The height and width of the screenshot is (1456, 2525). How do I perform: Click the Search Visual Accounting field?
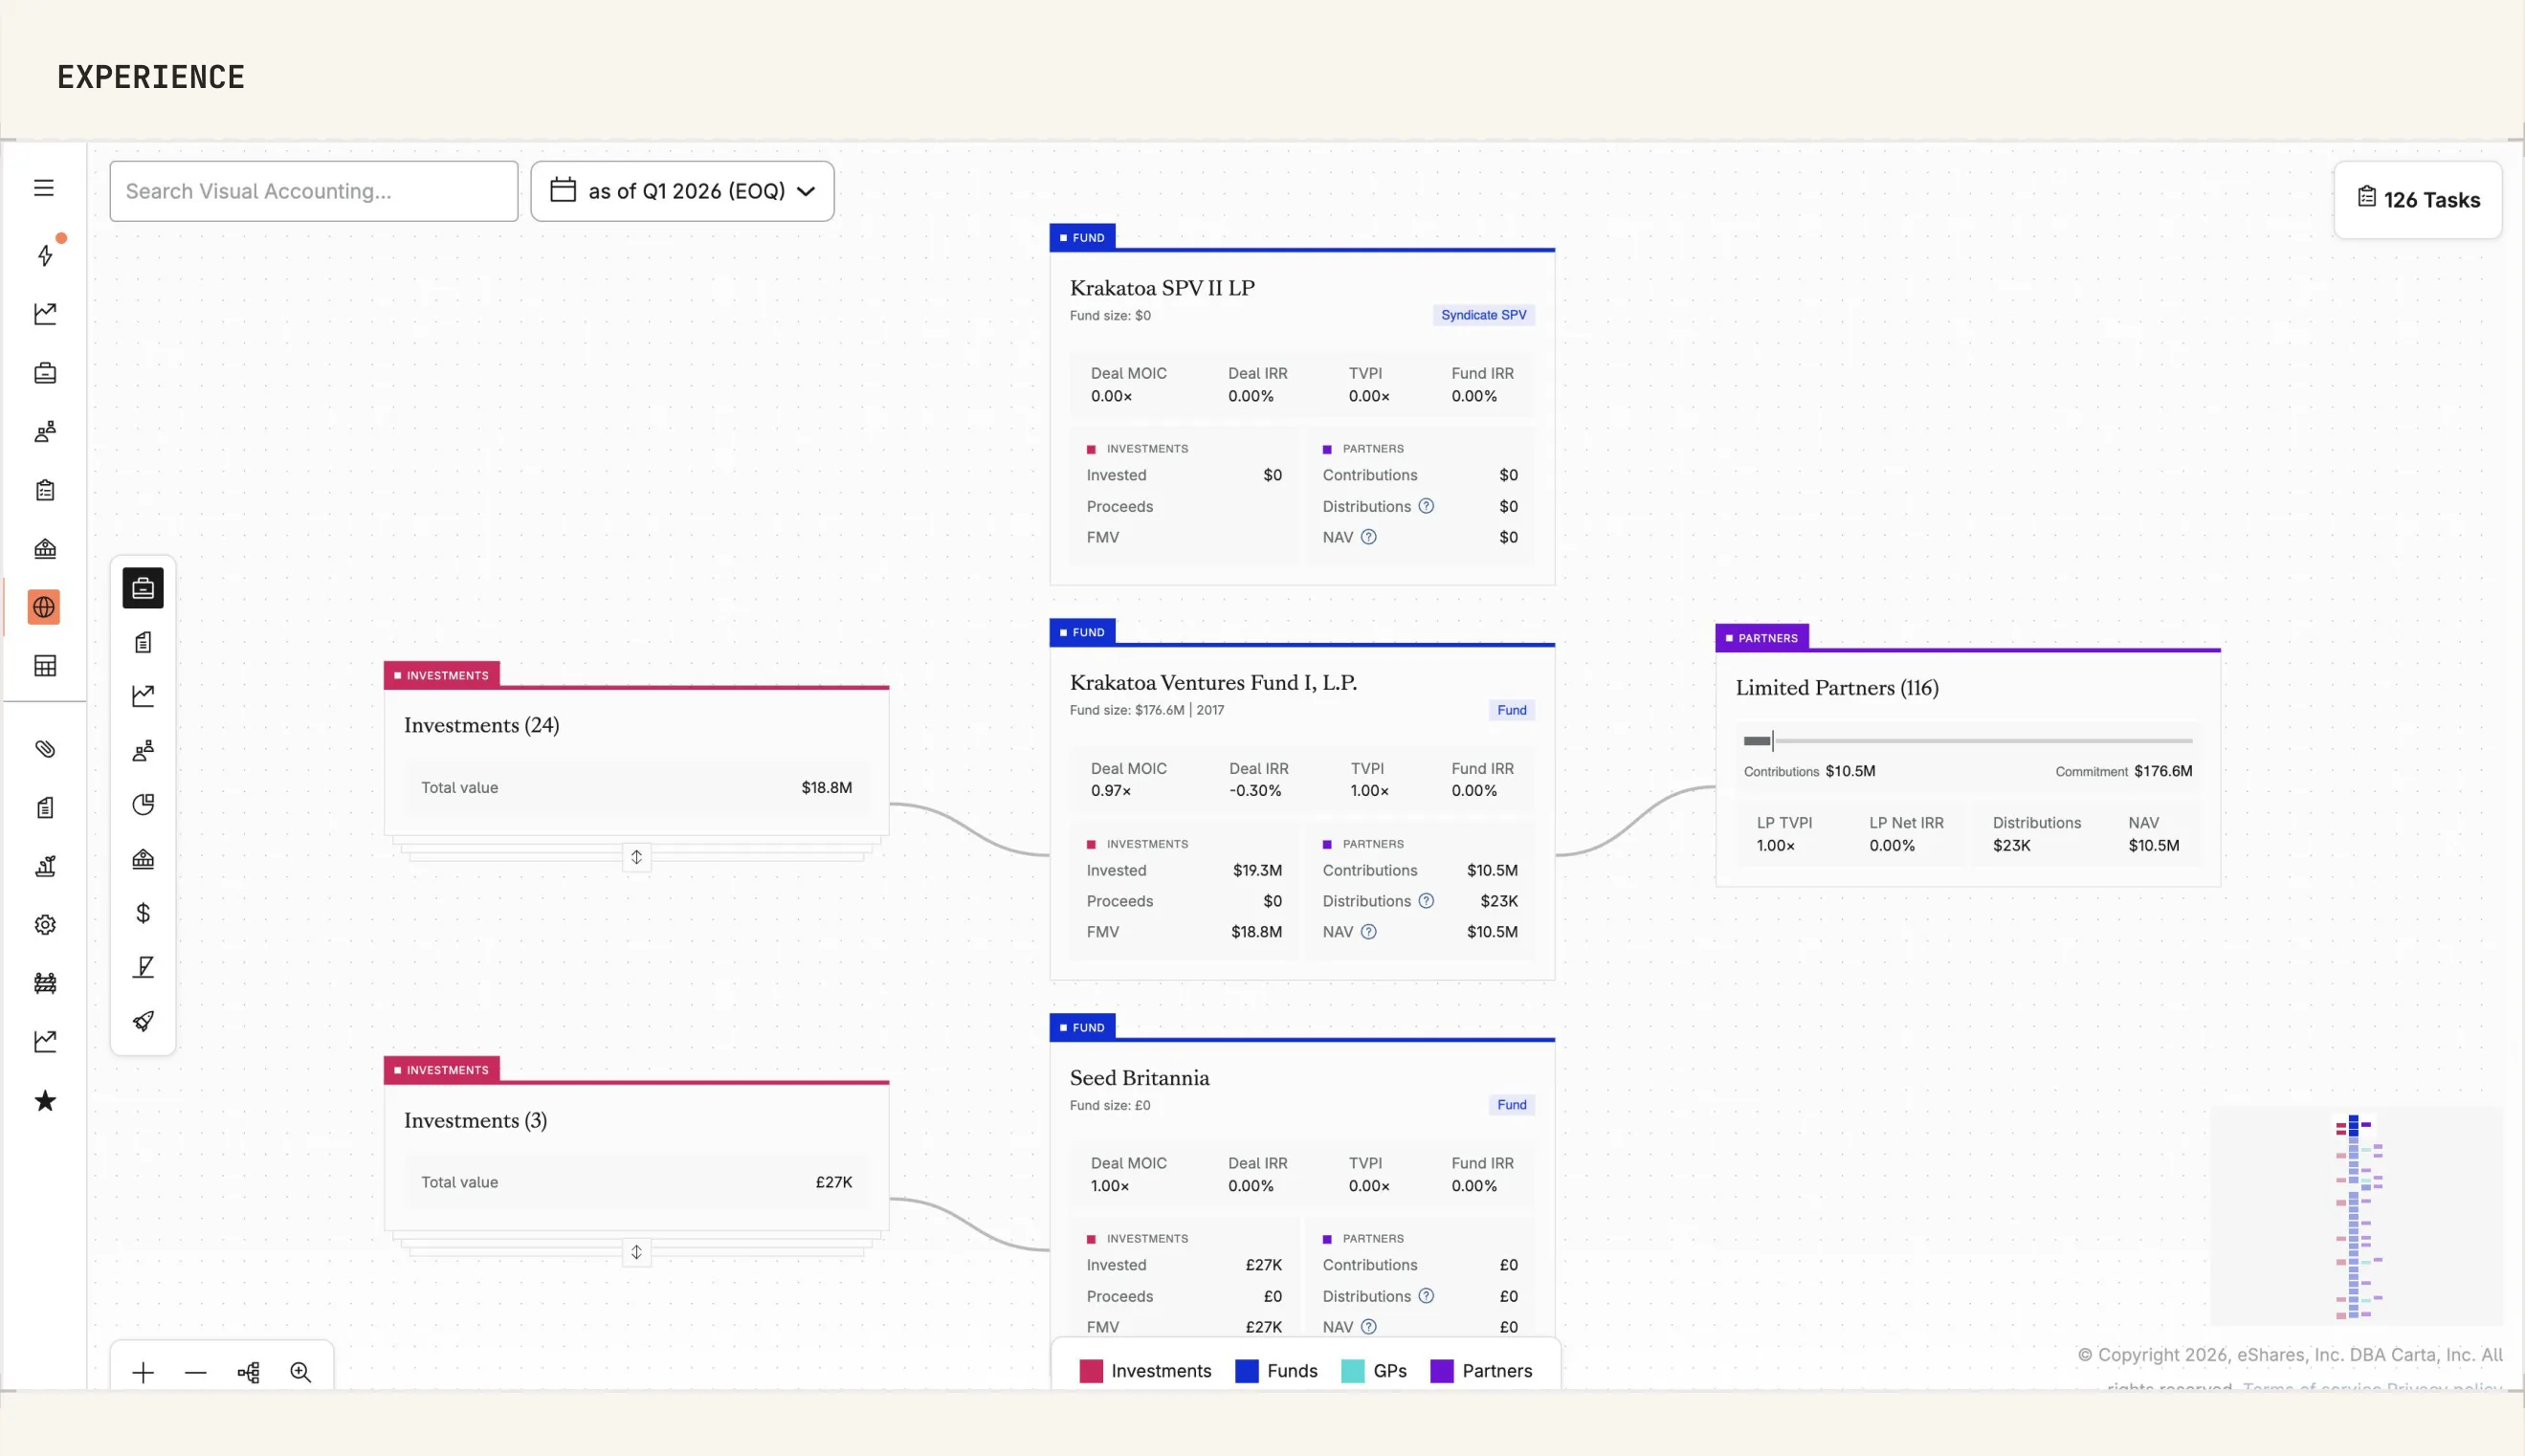tap(314, 191)
